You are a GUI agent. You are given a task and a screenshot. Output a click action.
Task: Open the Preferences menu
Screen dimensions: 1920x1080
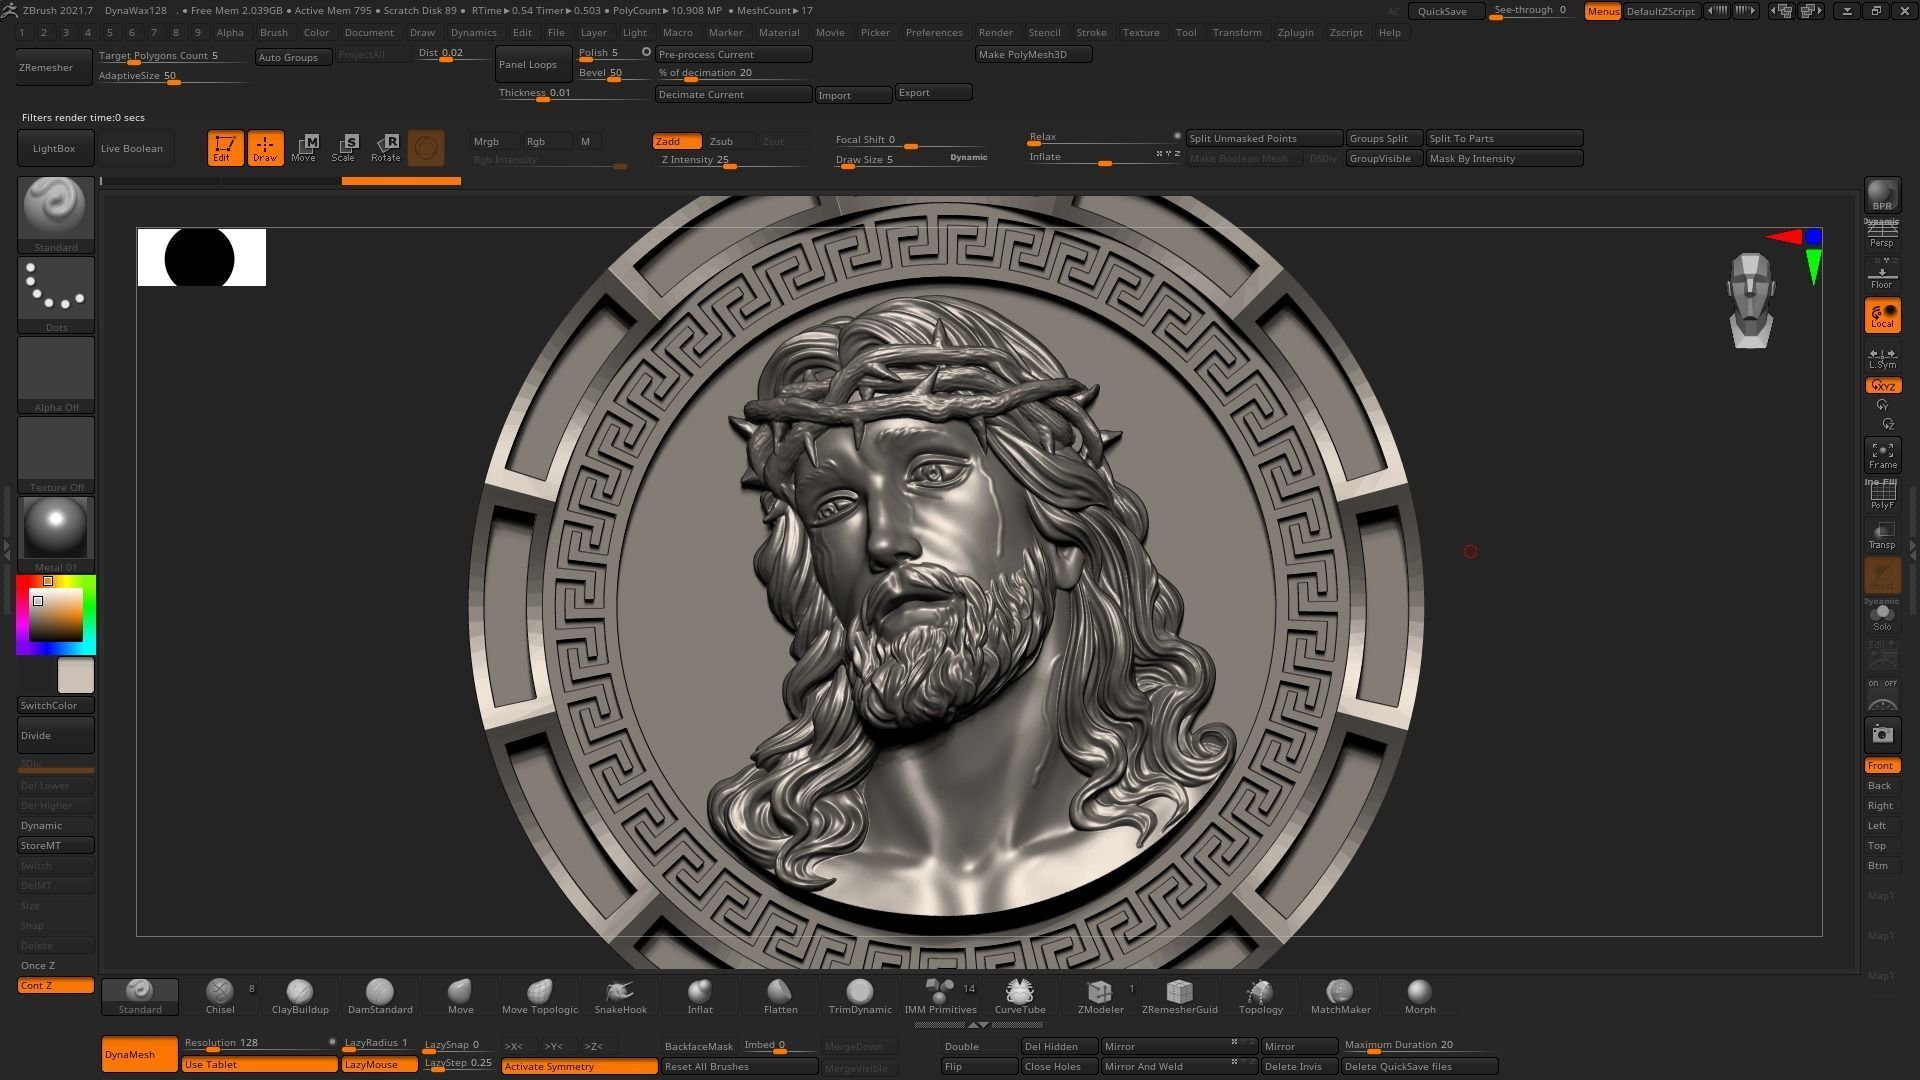[934, 32]
